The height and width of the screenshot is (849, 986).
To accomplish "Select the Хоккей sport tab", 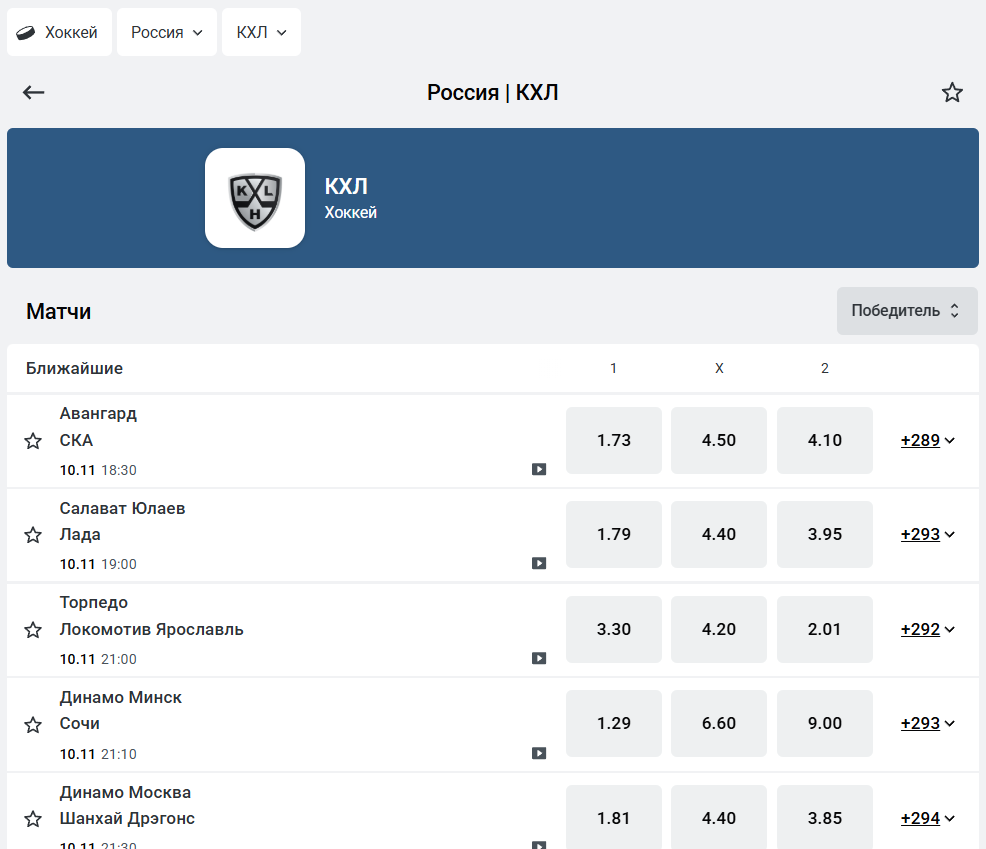I will (59, 33).
